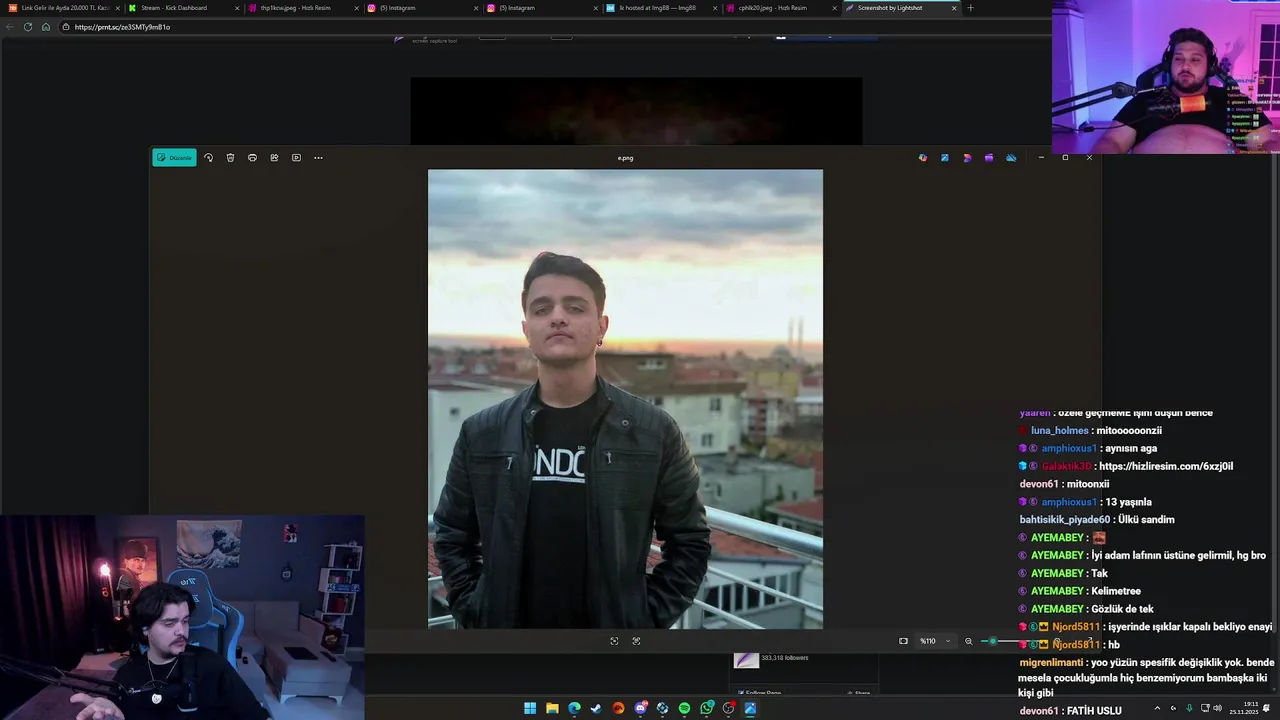Viewport: 1280px width, 720px height.
Task: Open the %110 zoom level dropdown
Action: click(x=934, y=641)
